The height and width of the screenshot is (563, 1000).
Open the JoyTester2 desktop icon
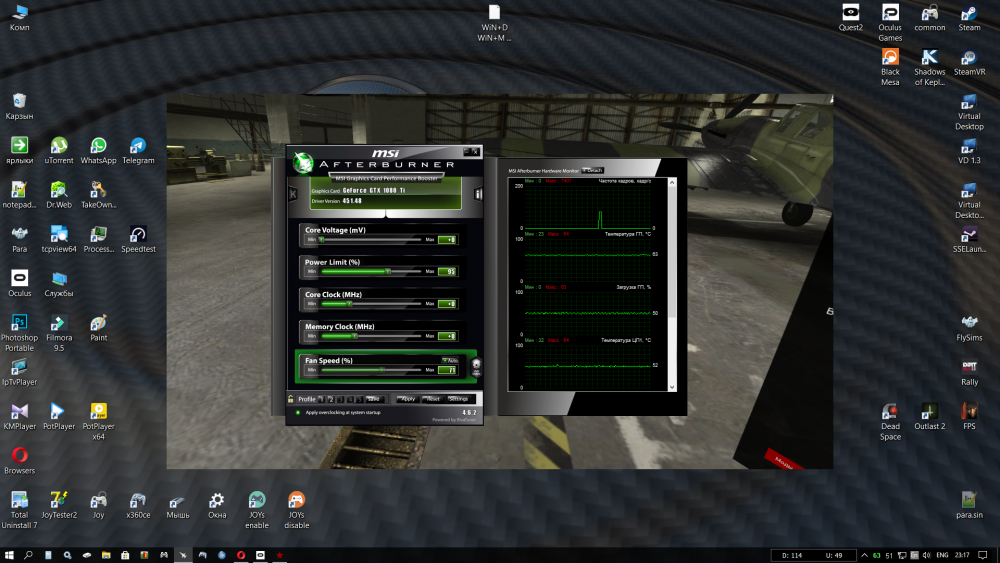pyautogui.click(x=59, y=506)
